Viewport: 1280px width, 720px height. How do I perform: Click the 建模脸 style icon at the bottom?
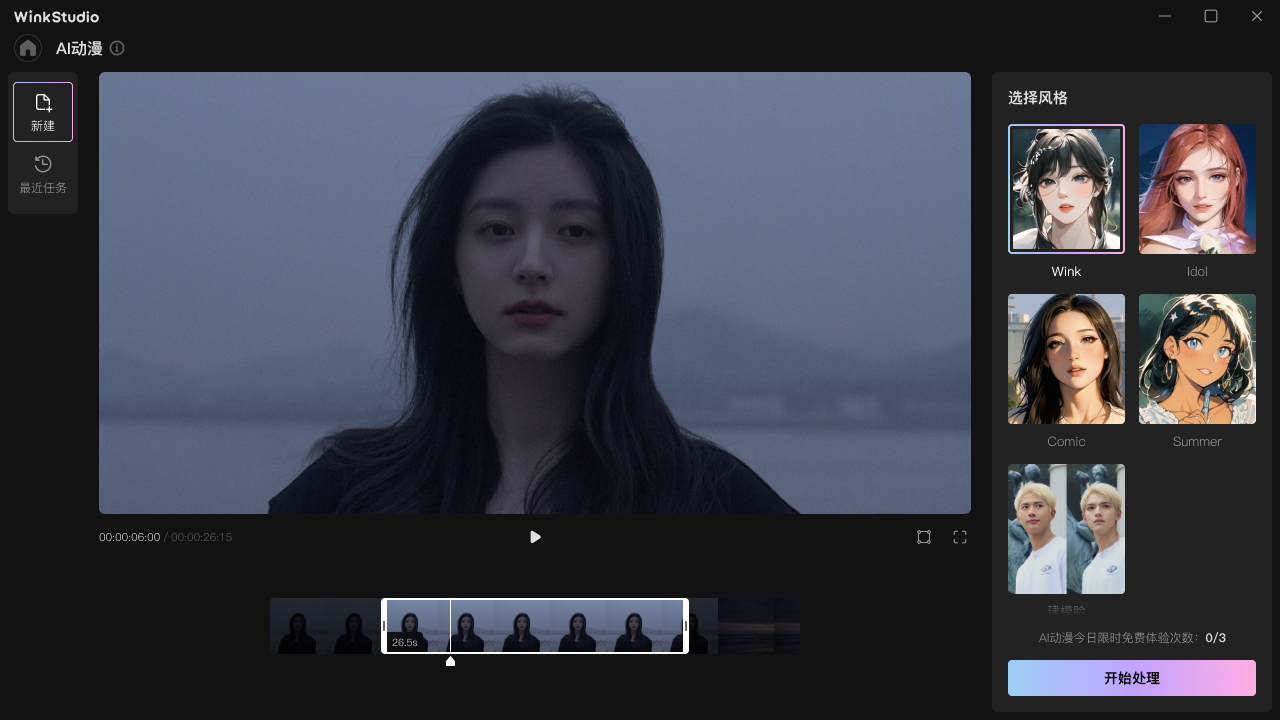1066,529
